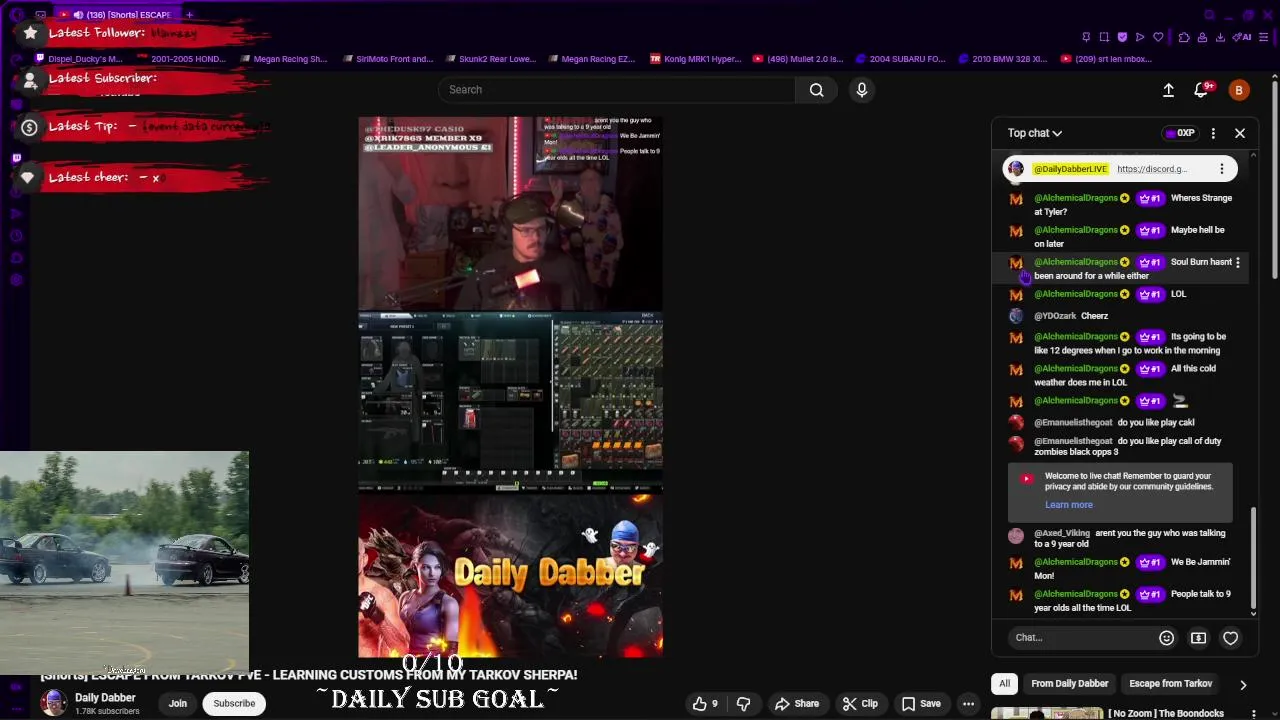The height and width of the screenshot is (720, 1280).
Task: Open Skunk2 Rear Lowe... bookmark
Action: click(490, 59)
